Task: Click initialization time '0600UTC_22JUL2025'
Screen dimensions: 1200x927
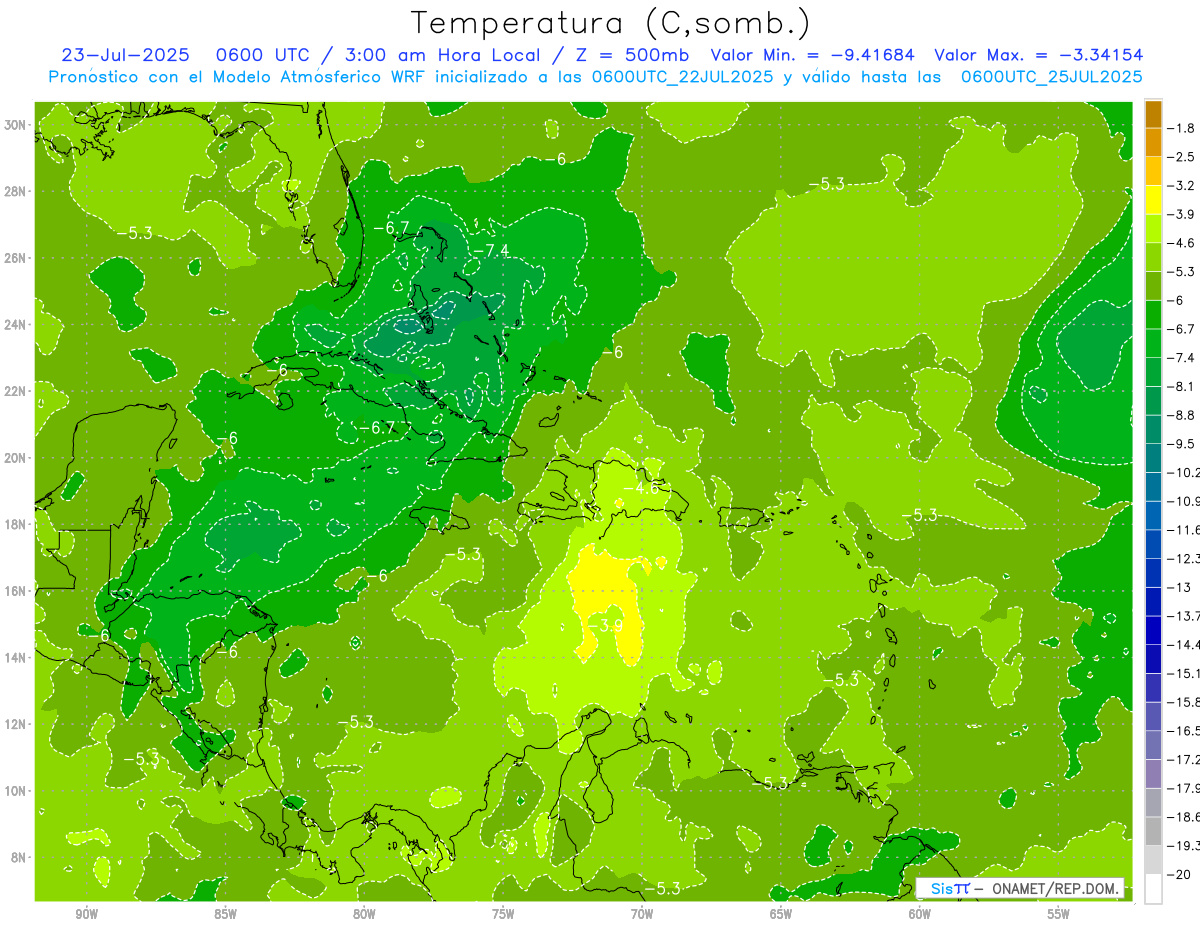Action: coord(682,77)
